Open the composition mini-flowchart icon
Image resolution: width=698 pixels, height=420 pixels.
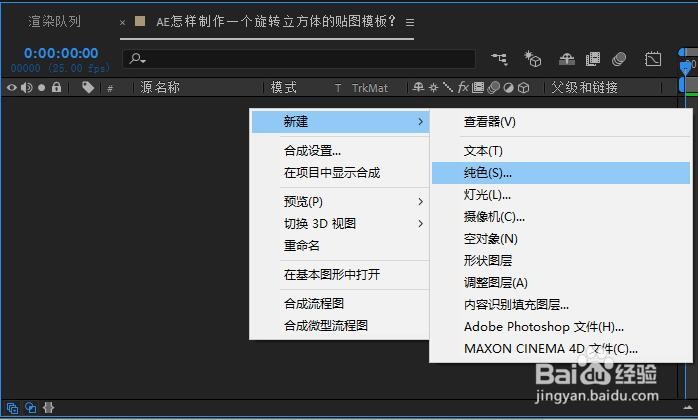click(499, 59)
